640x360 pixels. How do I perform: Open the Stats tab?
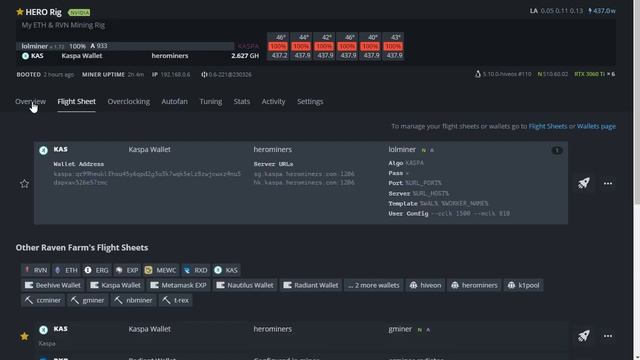tap(242, 102)
